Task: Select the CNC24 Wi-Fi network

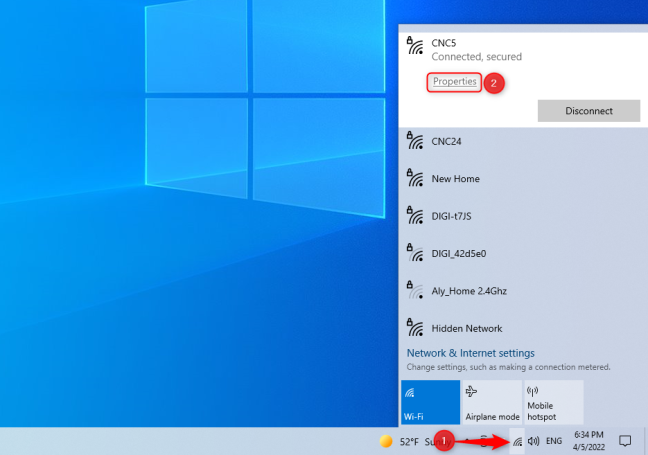Action: tap(523, 141)
